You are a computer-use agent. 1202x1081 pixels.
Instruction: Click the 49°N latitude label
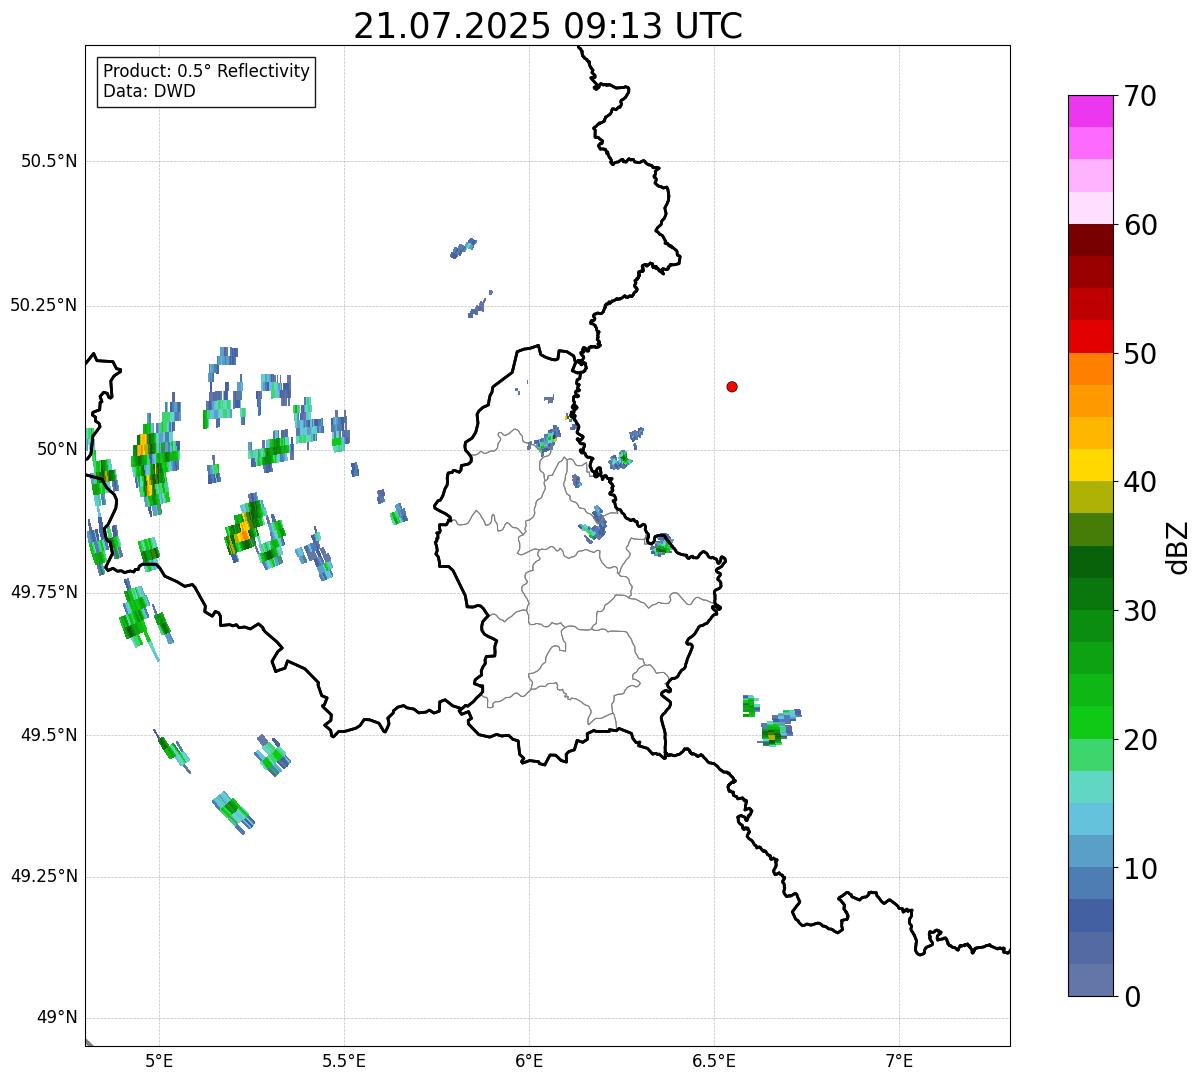pos(57,1018)
